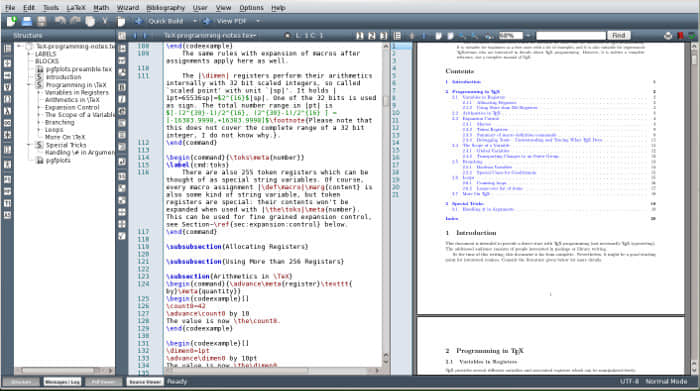
Task: Toggle the Messages / Log panel
Action: pyautogui.click(x=62, y=382)
